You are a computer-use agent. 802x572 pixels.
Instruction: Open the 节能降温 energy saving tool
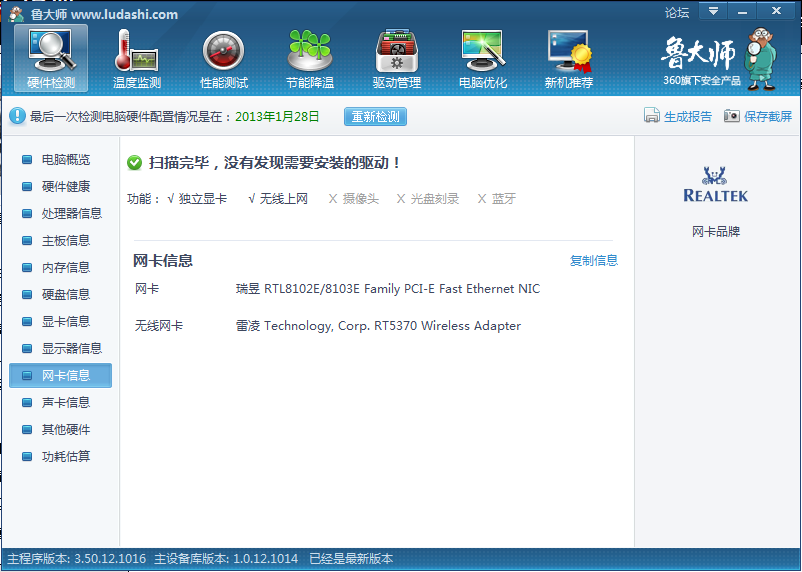tap(310, 58)
